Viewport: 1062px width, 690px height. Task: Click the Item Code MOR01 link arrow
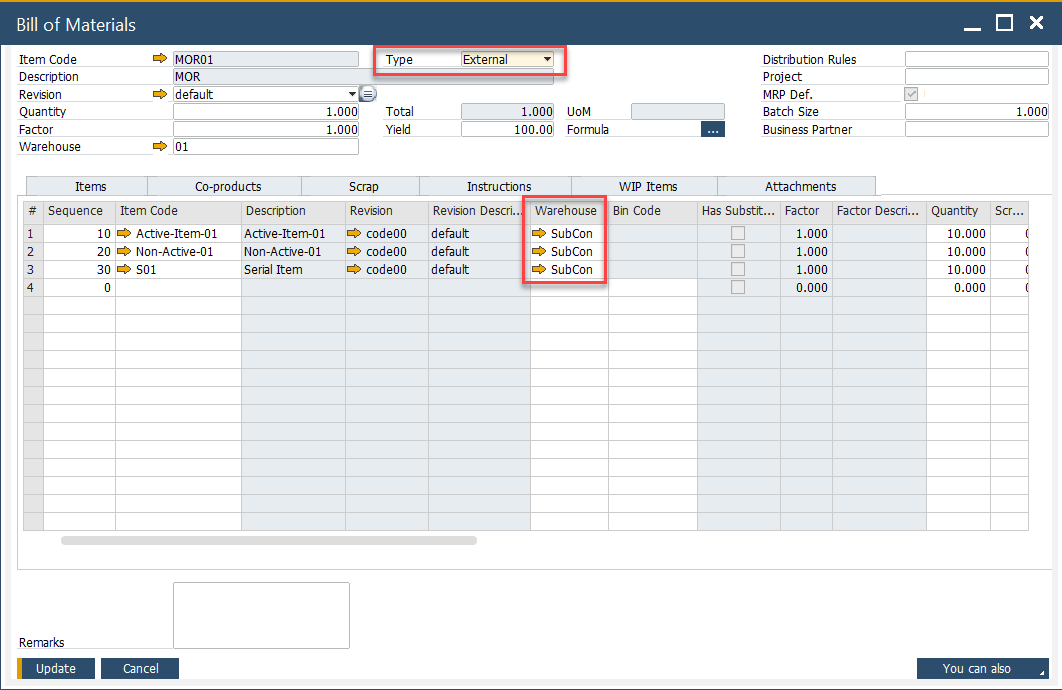point(160,60)
